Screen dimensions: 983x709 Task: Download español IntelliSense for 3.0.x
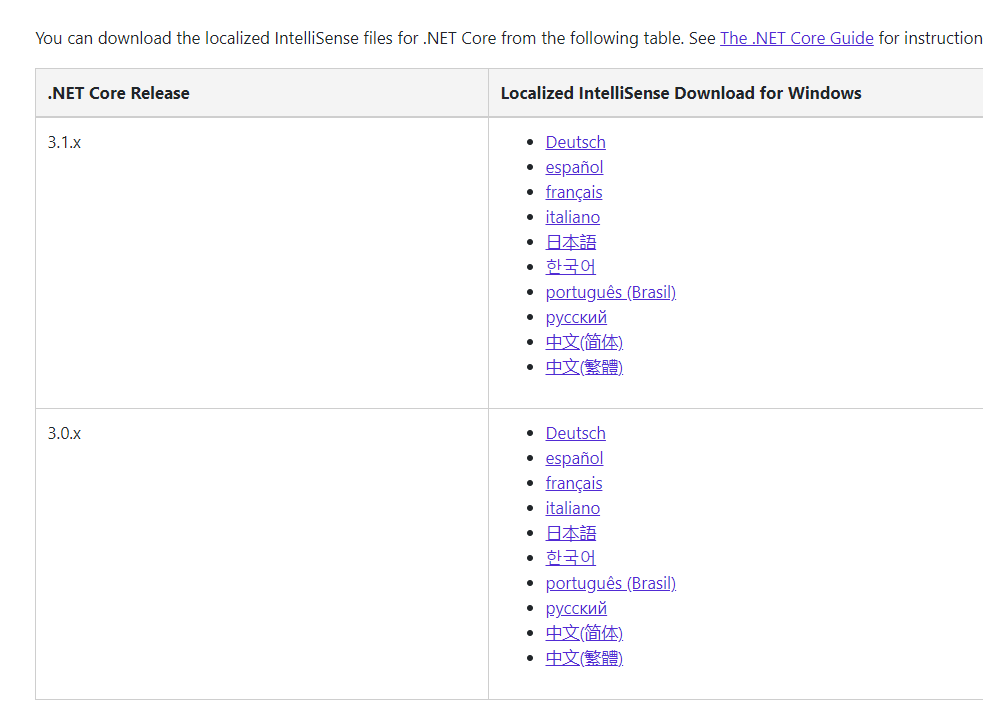coord(574,458)
